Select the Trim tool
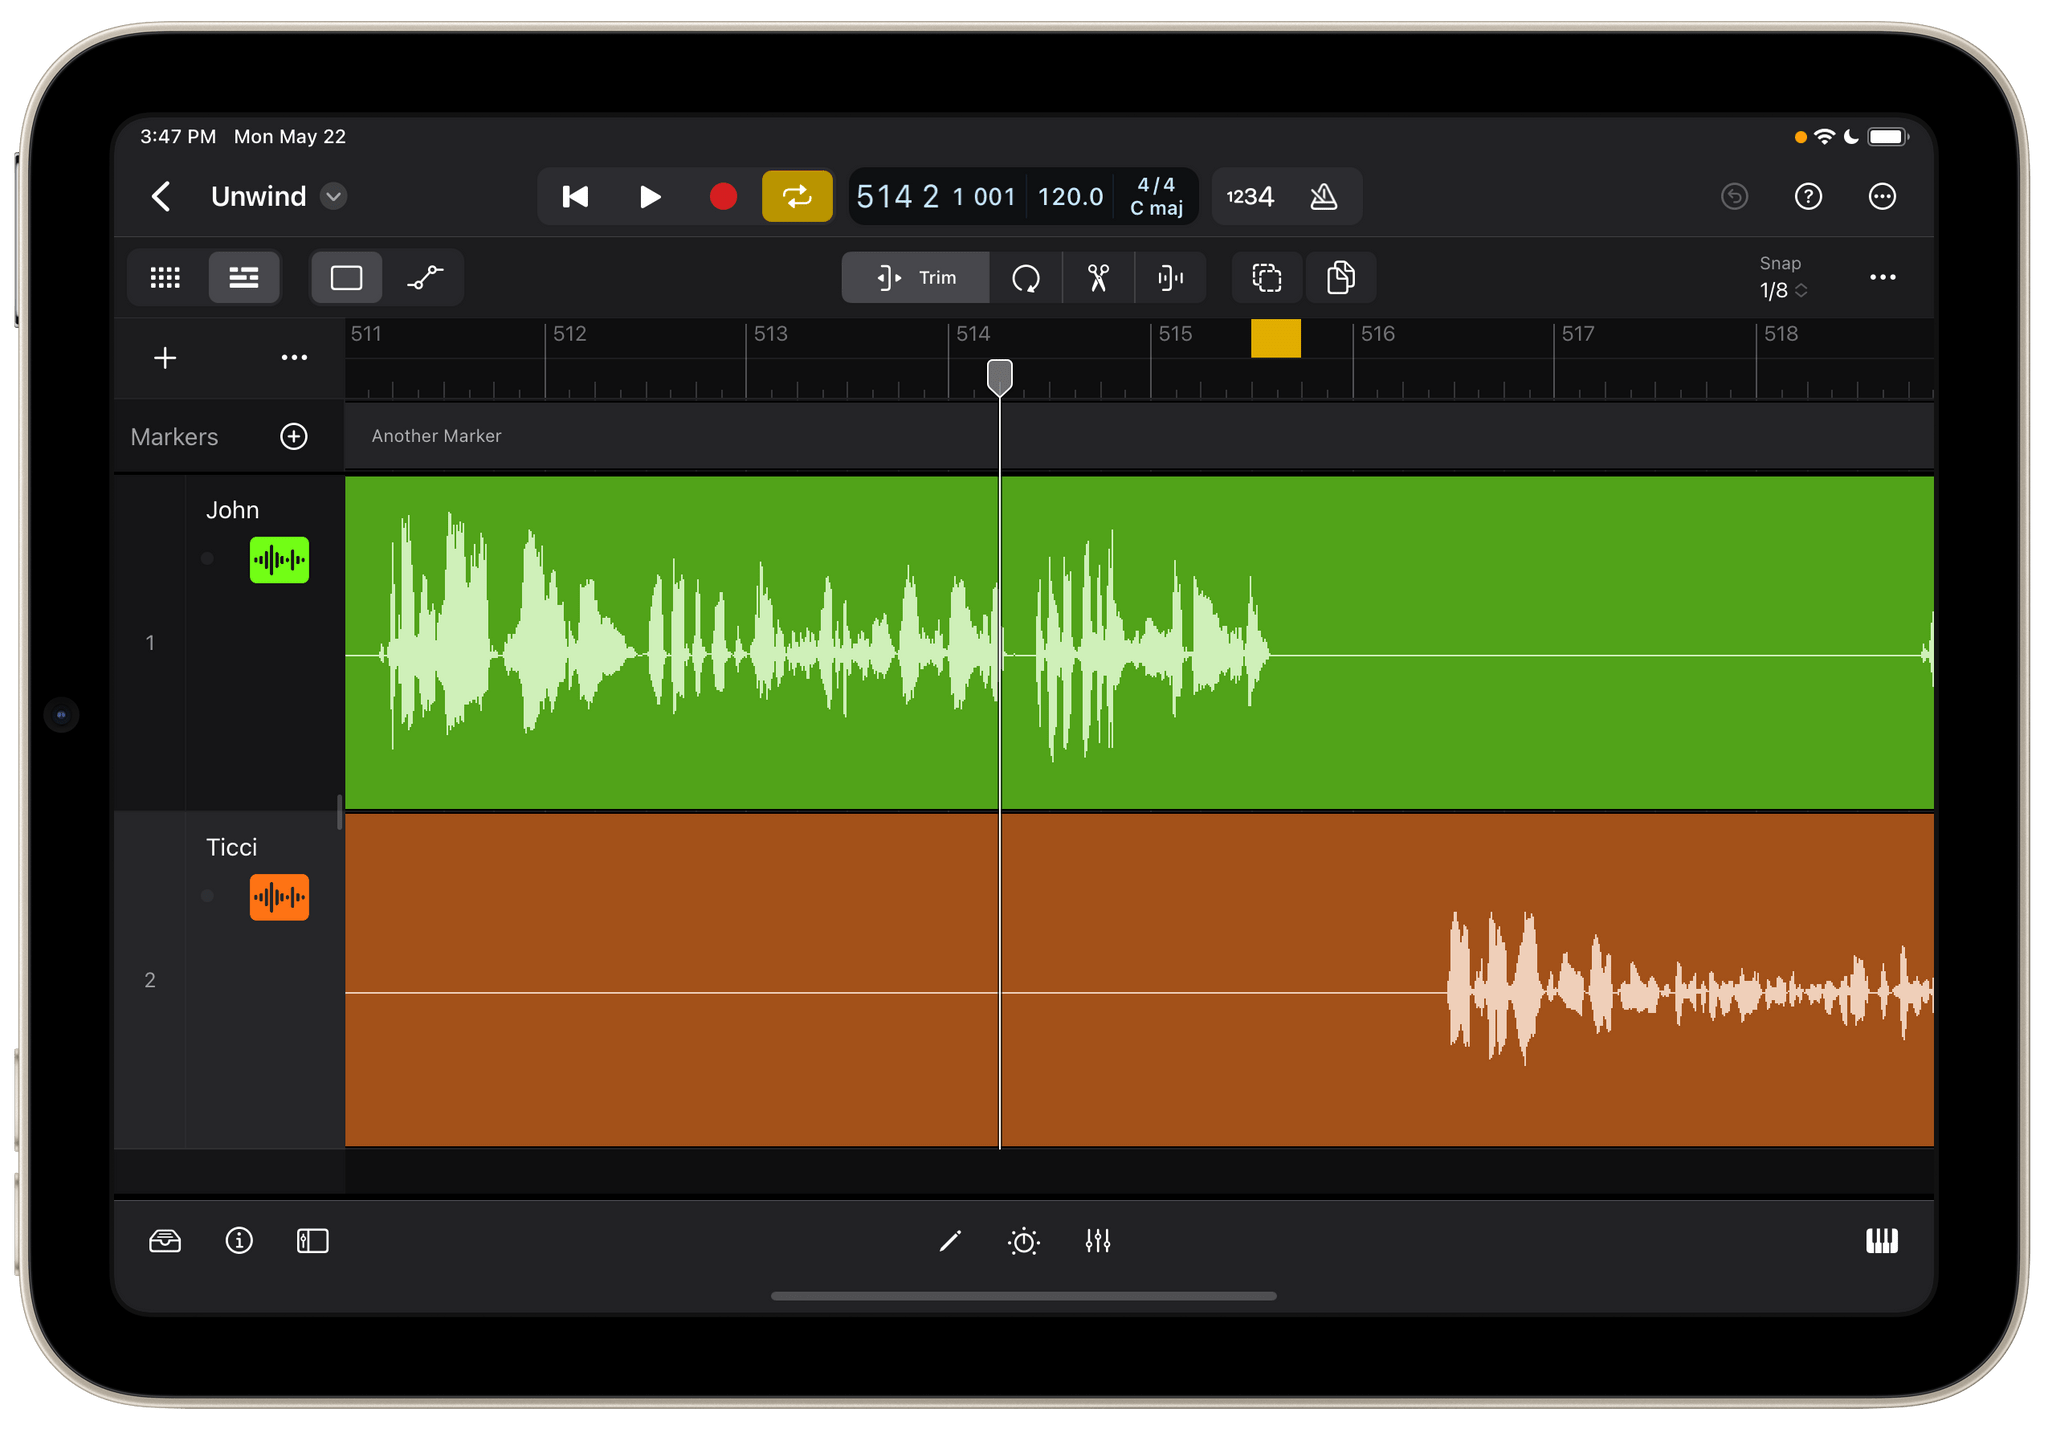The height and width of the screenshot is (1430, 2048). click(916, 277)
